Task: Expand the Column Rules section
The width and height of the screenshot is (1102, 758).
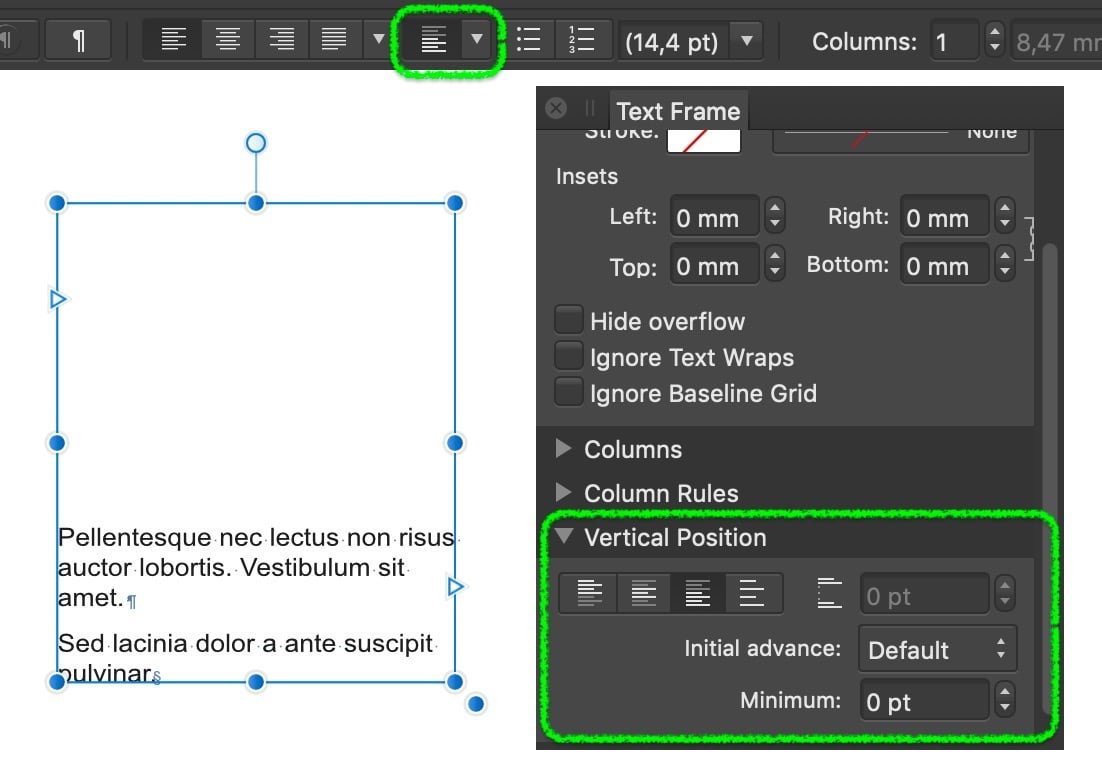Action: click(563, 493)
